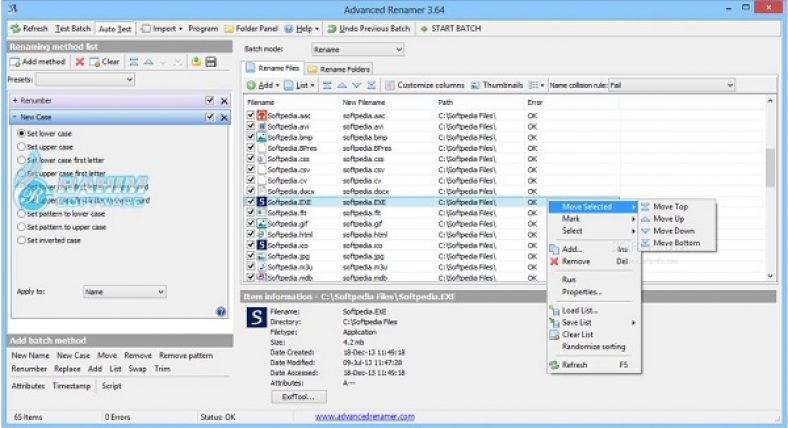Click the blue help icon in New Case panel
The height and width of the screenshot is (428, 788).
[221, 312]
